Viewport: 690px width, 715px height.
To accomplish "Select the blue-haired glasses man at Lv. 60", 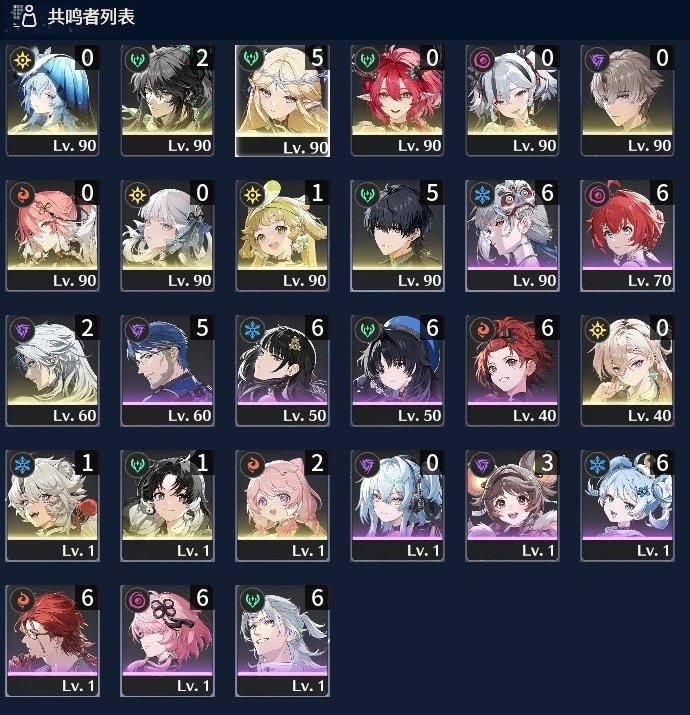I will coord(167,370).
